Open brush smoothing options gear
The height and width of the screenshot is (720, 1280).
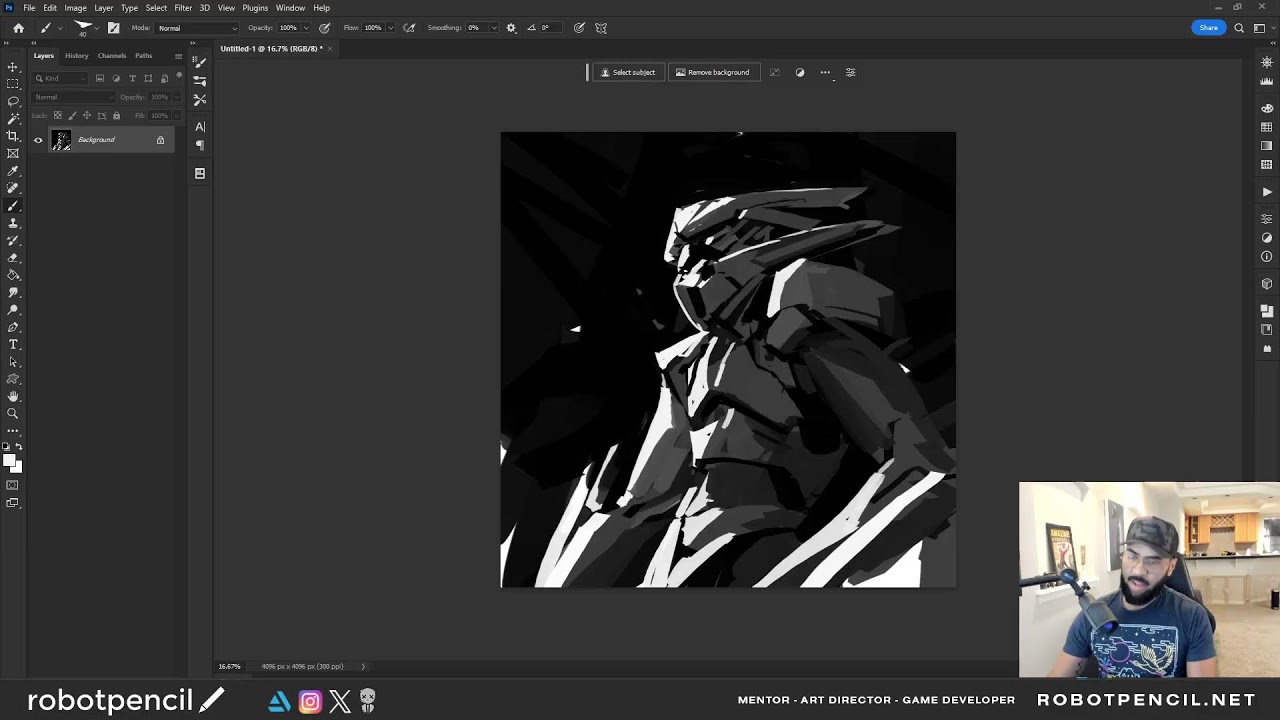point(511,28)
